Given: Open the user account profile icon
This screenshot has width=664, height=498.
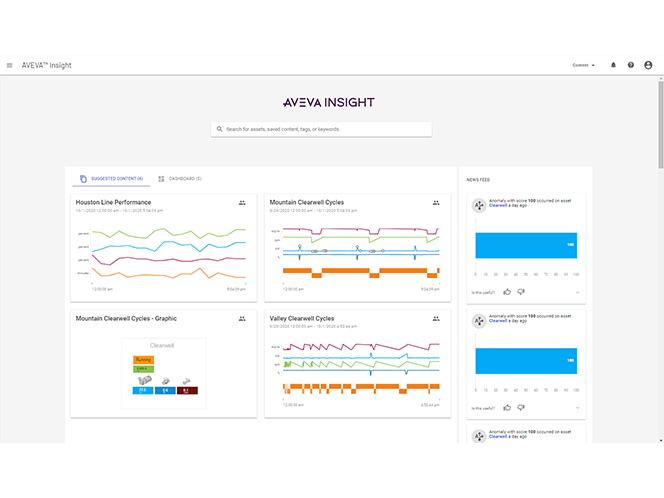Looking at the screenshot, I should tap(648, 65).
